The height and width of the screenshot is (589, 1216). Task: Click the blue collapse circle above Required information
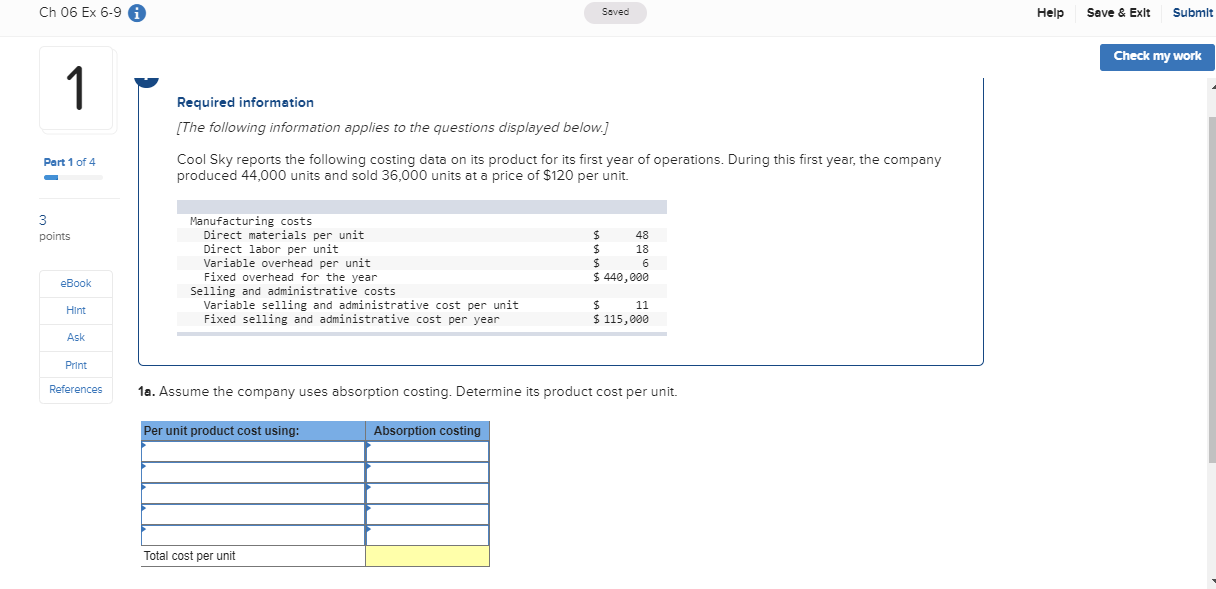(147, 79)
